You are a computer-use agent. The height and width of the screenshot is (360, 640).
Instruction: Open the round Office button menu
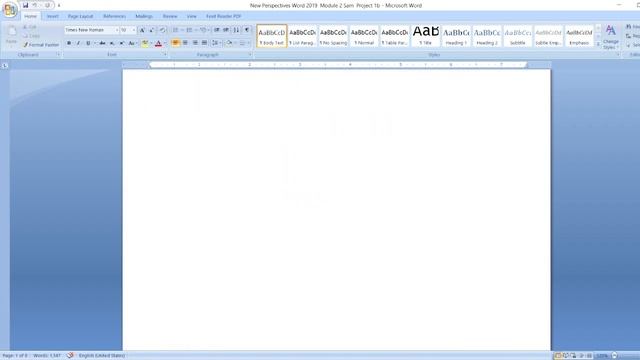click(x=9, y=10)
